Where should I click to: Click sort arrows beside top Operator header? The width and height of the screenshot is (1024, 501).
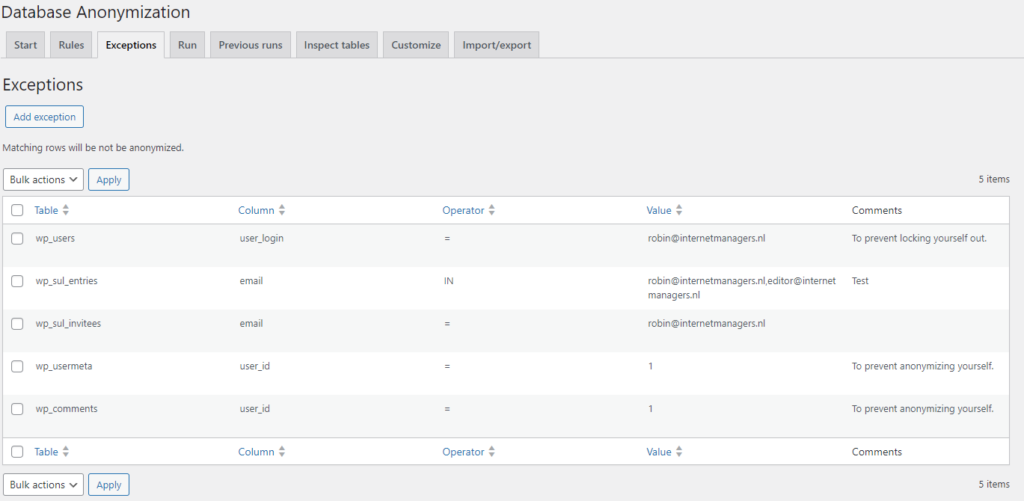pyautogui.click(x=492, y=211)
